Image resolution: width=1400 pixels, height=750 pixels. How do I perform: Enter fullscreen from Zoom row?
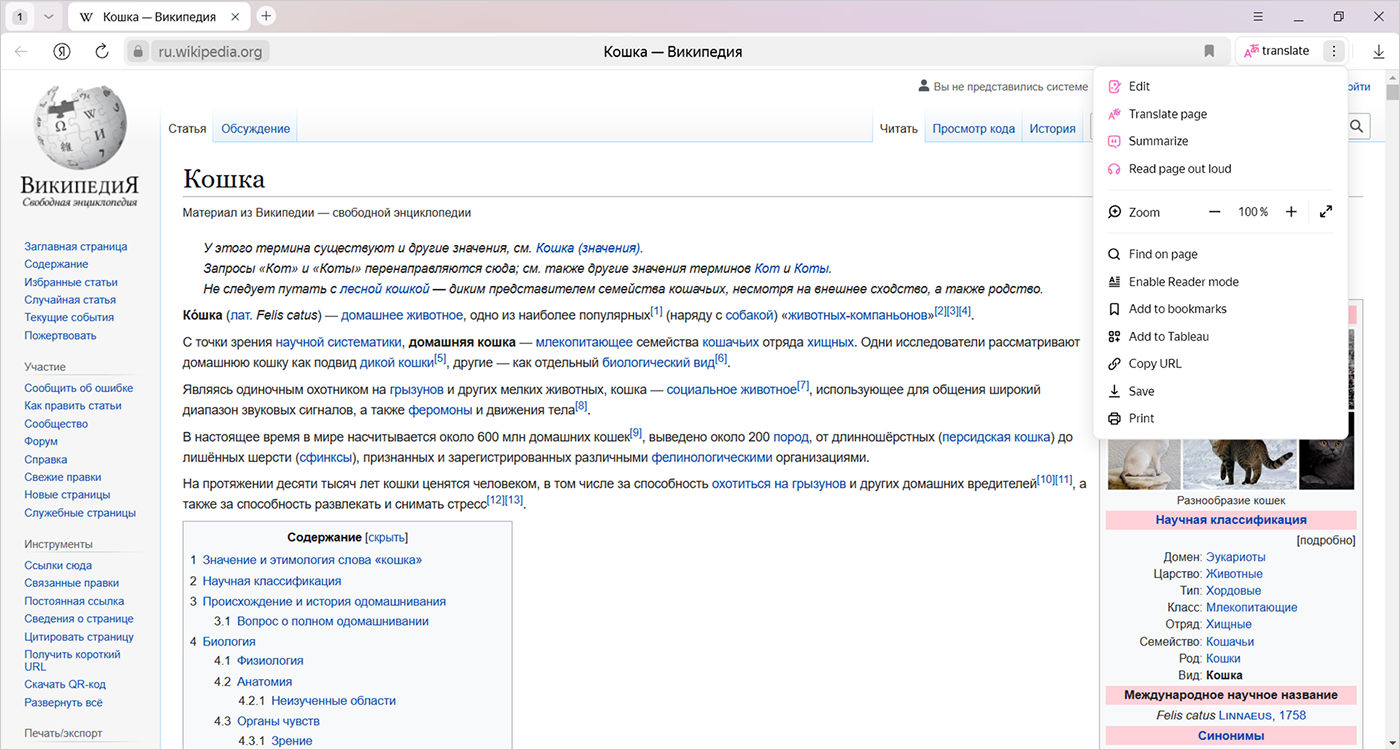click(1326, 212)
